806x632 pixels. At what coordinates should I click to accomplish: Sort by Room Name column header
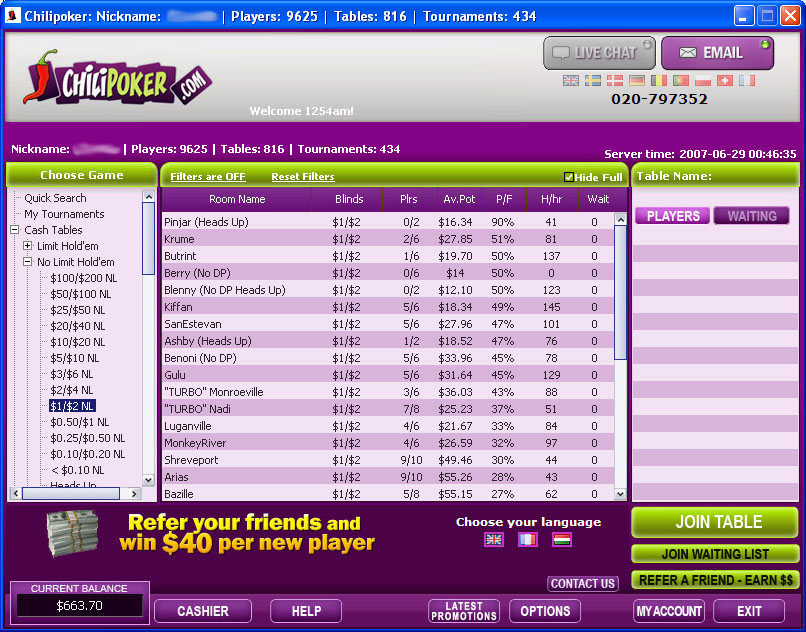[236, 200]
